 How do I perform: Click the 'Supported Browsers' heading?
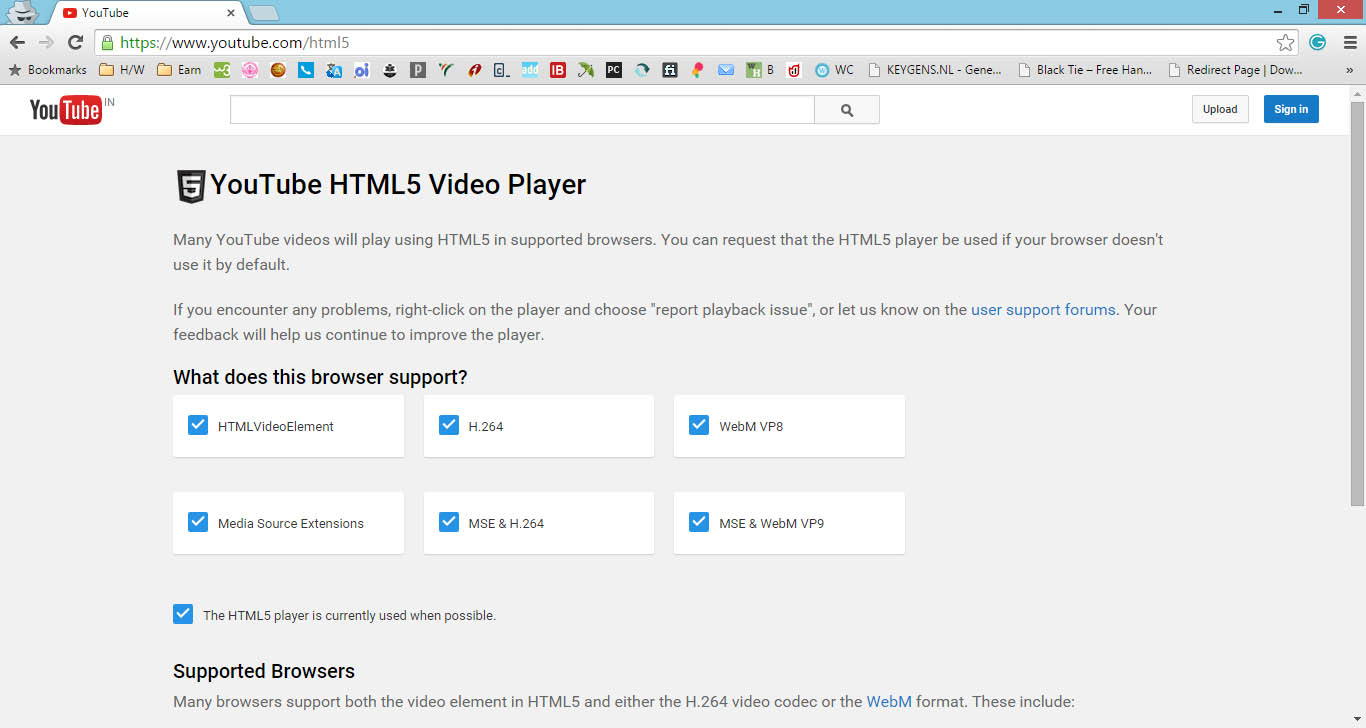tap(264, 671)
